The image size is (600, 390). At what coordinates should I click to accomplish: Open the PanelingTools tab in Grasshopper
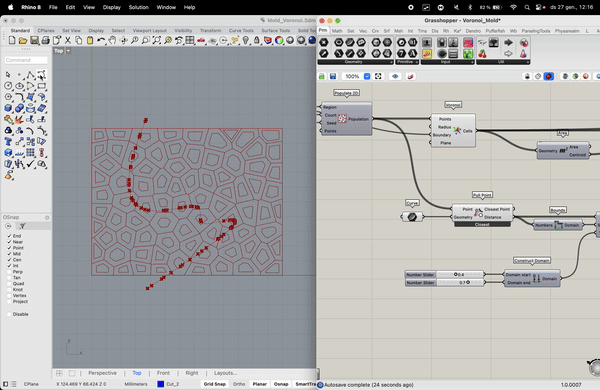tap(536, 31)
